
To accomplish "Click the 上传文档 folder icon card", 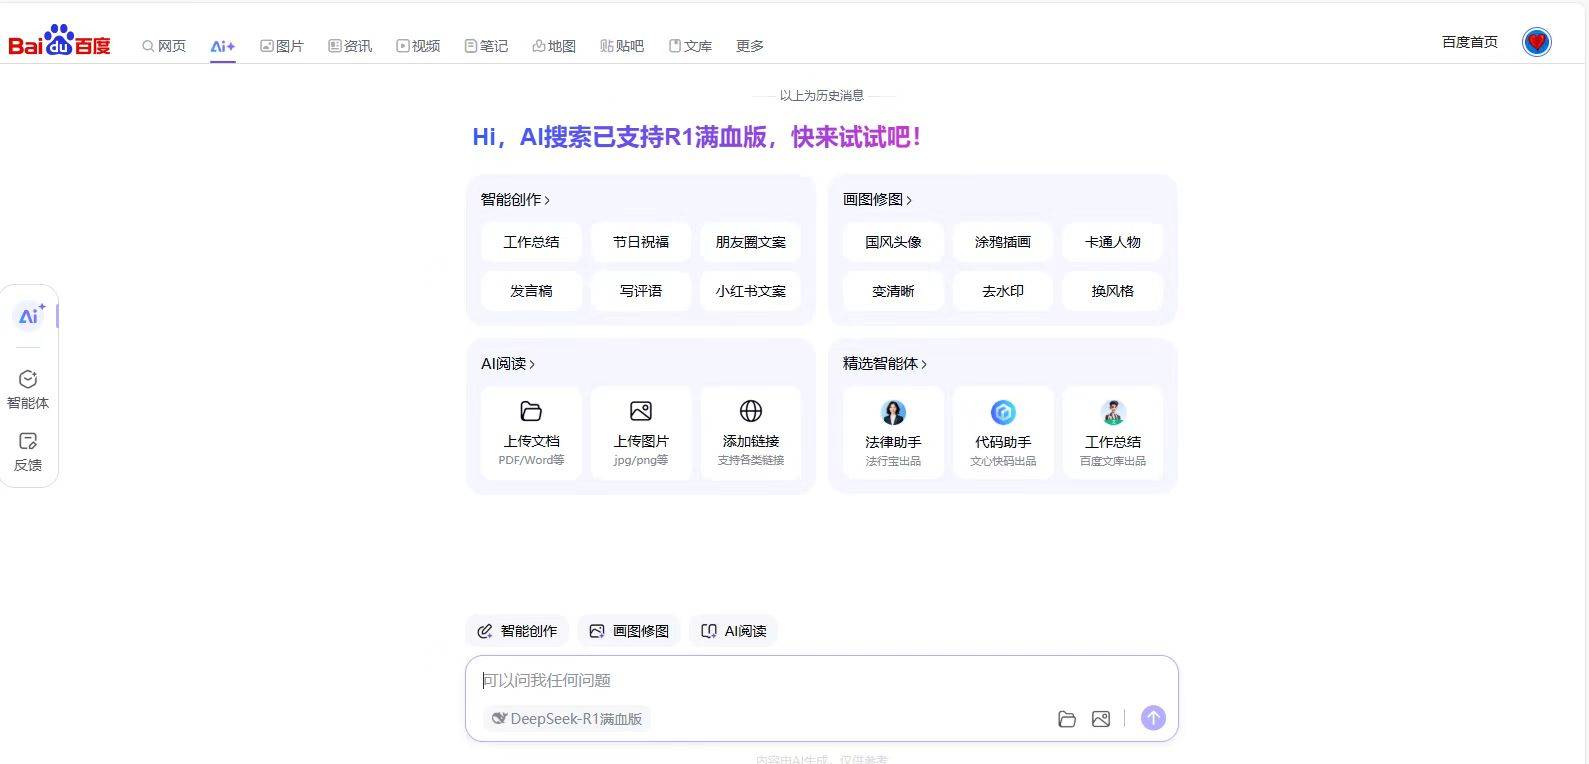I will 531,433.
